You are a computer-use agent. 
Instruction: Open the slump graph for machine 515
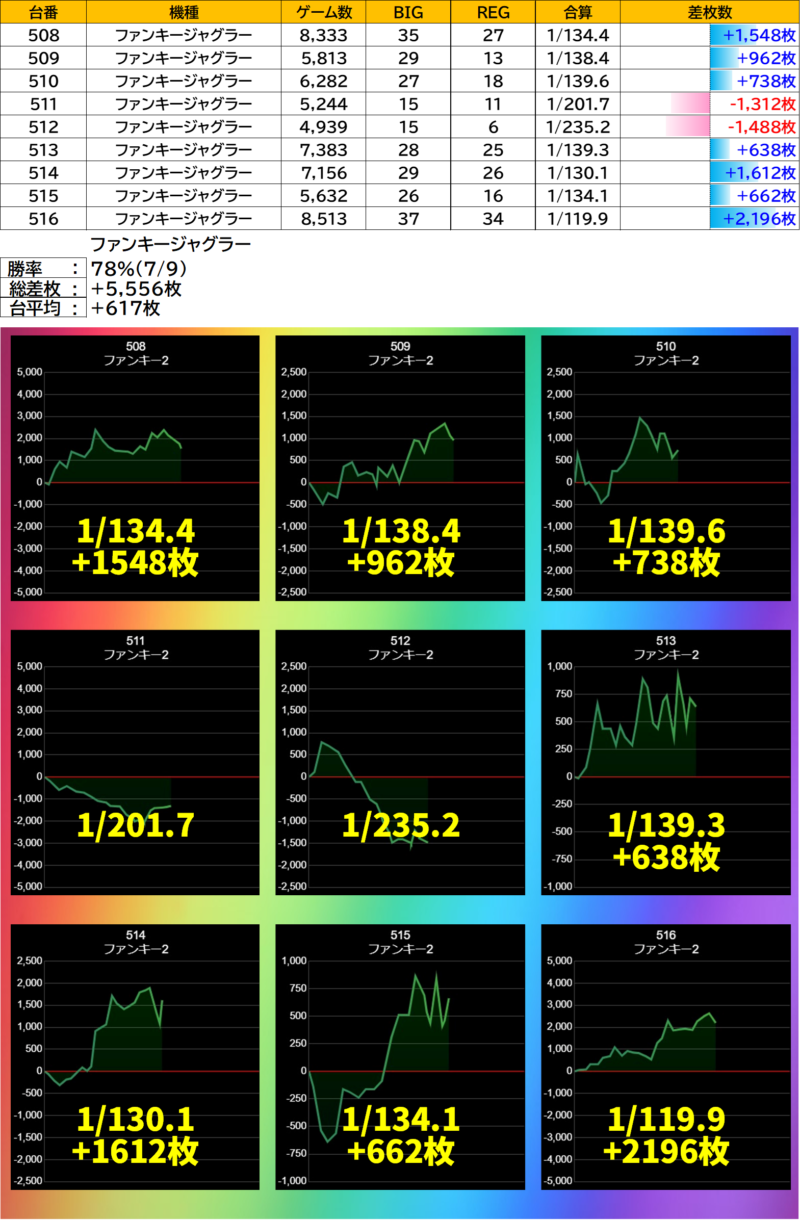click(400, 1058)
